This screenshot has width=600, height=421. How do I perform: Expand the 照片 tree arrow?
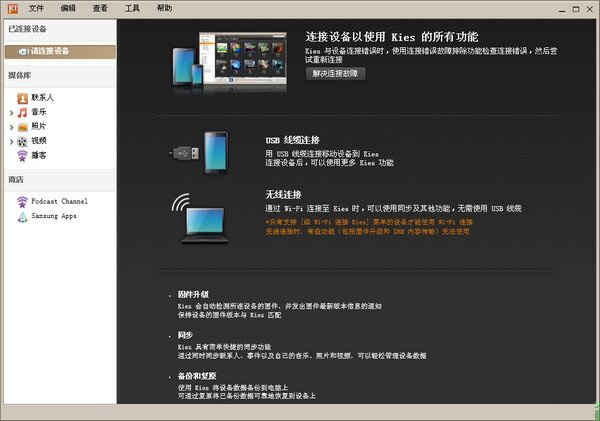click(10, 127)
